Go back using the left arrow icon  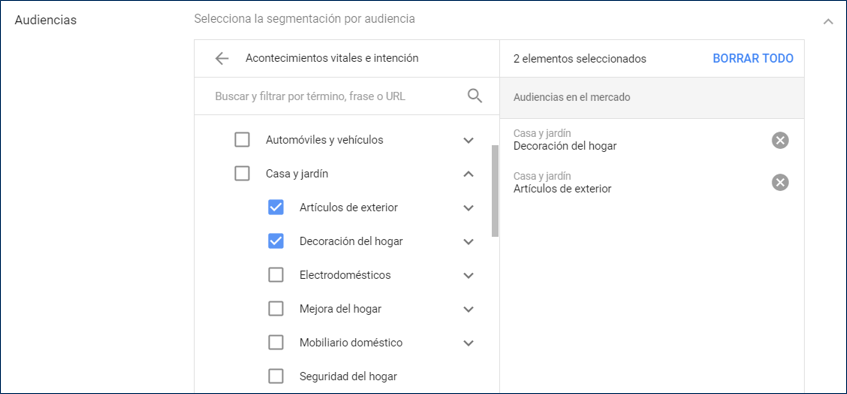pos(221,58)
